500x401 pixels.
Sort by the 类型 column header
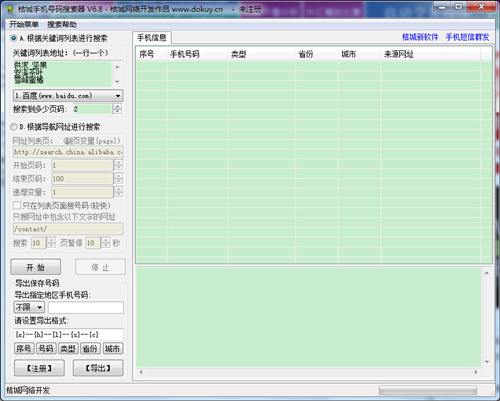point(262,54)
